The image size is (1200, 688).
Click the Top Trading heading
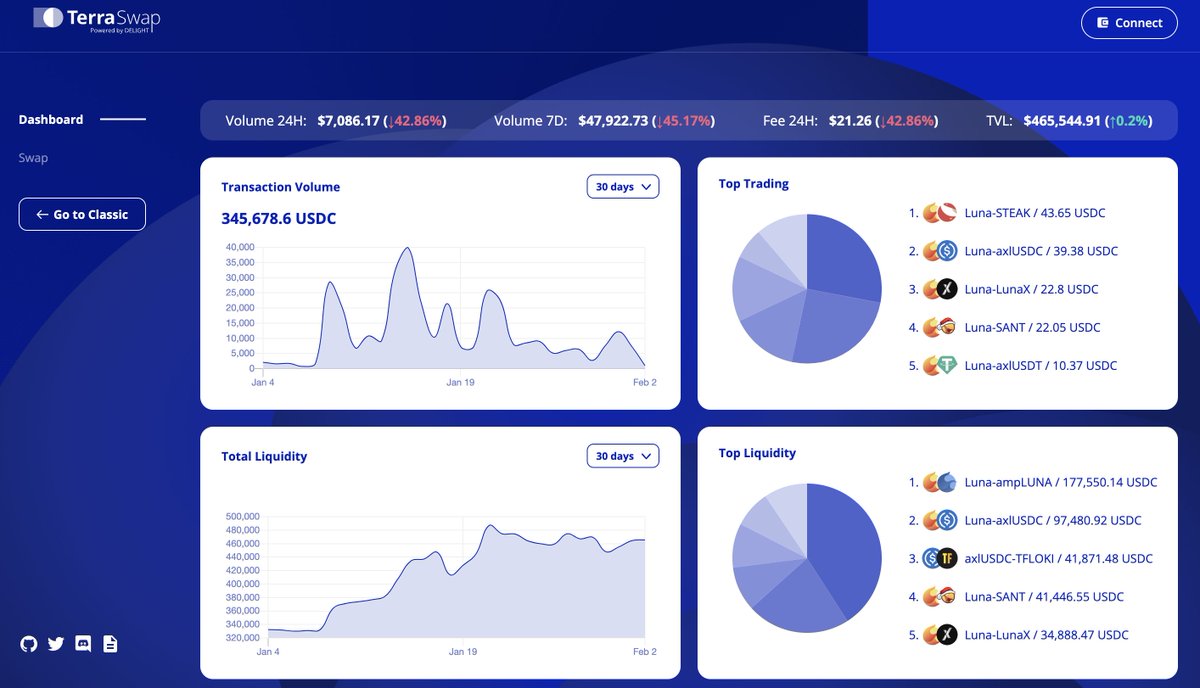point(754,184)
